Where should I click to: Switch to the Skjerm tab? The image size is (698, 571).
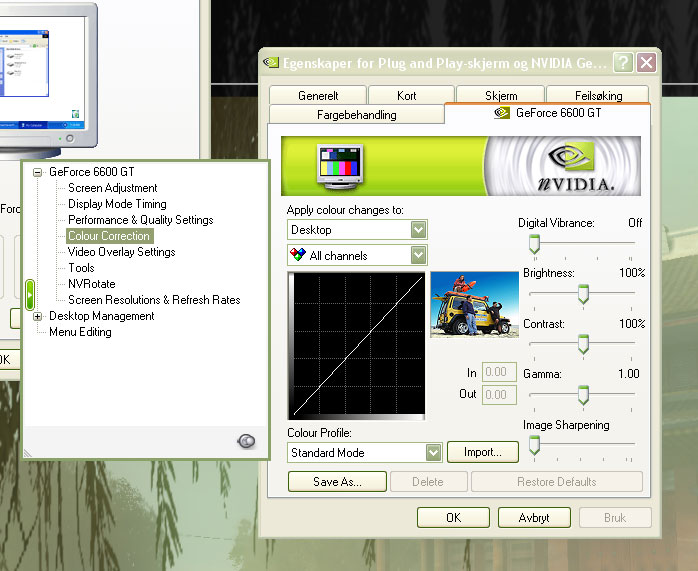point(501,95)
